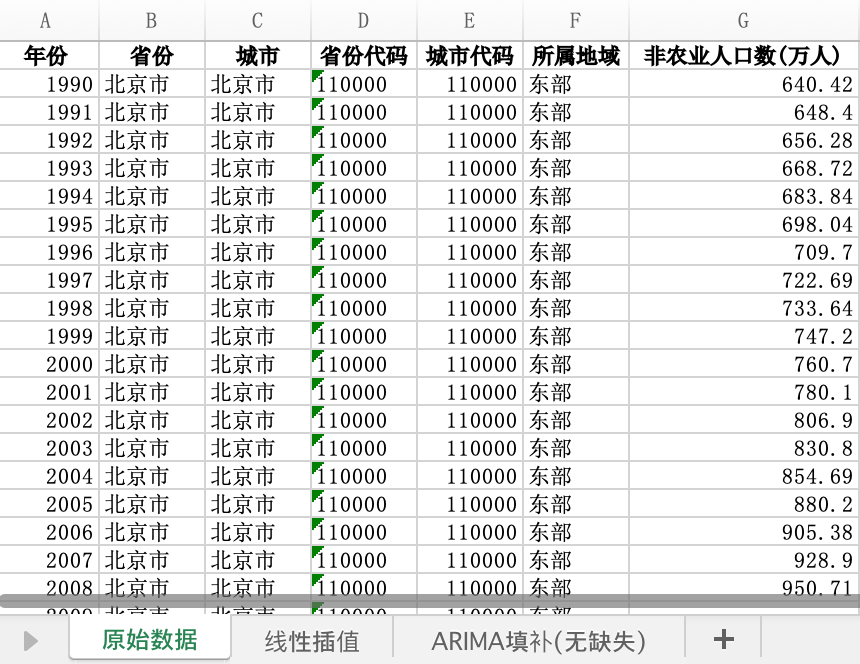Click year cell 2007
The image size is (860, 664).
click(x=49, y=559)
